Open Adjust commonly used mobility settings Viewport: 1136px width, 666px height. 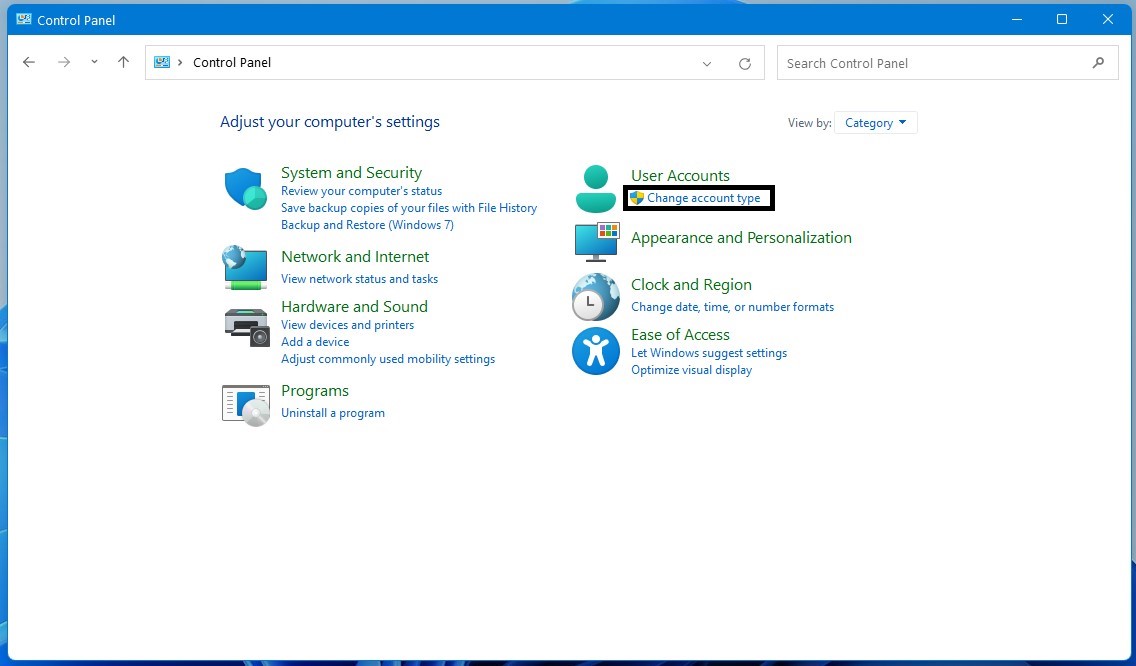click(x=388, y=359)
